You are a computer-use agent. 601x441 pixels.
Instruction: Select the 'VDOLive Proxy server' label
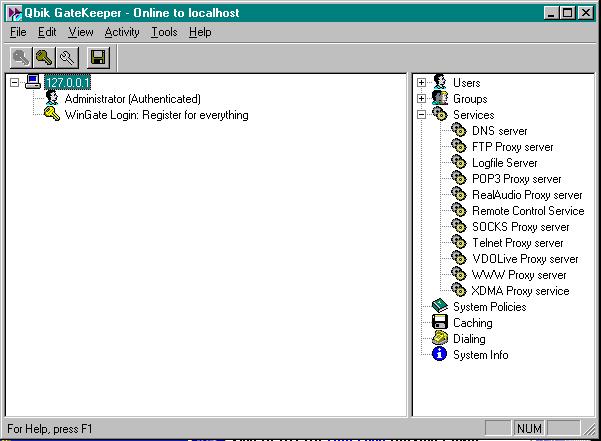525,259
